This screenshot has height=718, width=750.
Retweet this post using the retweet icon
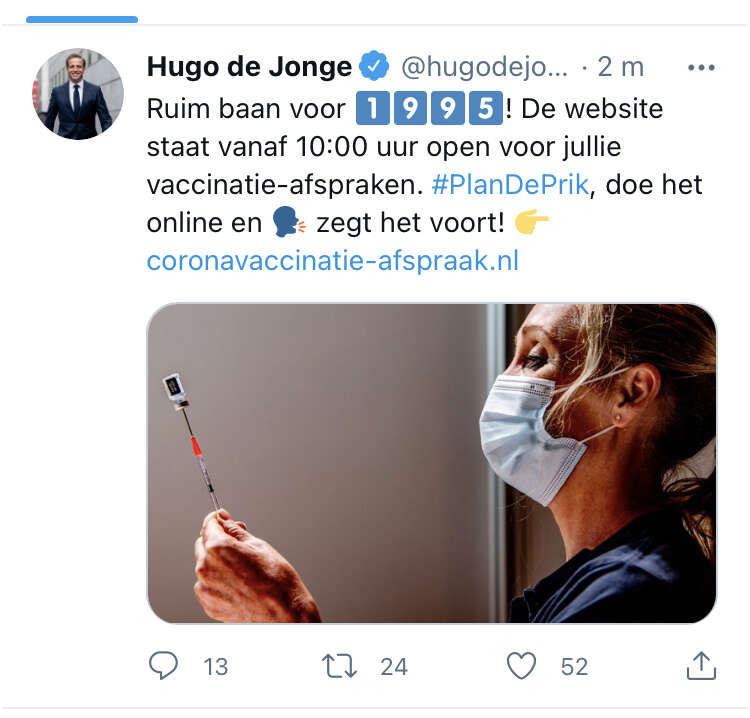point(339,666)
